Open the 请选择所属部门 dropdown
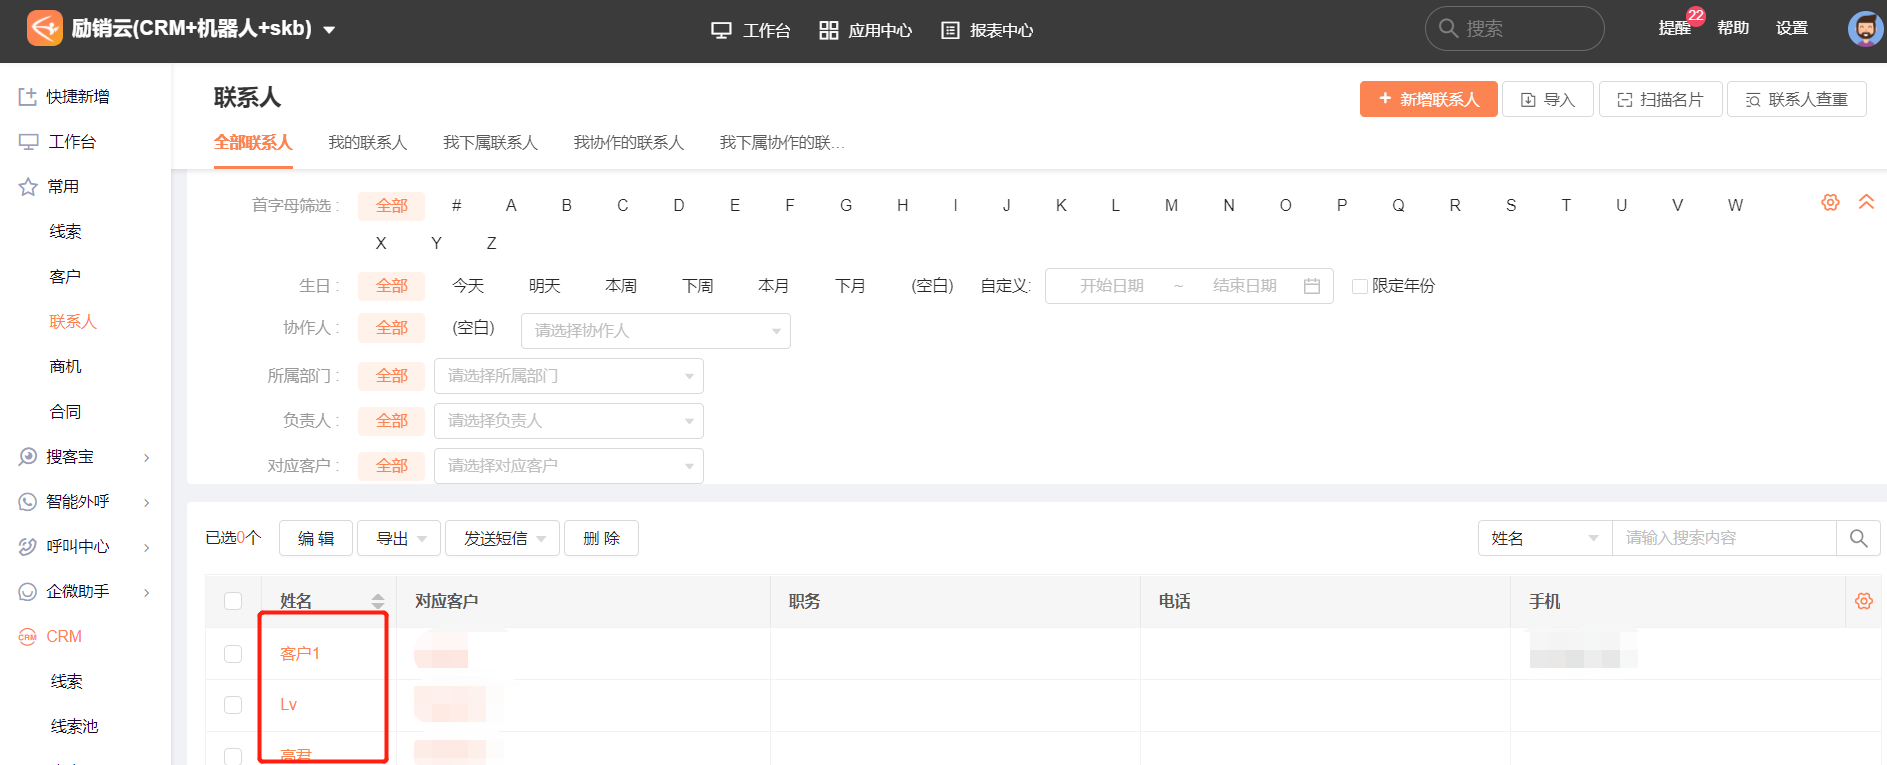Image resolution: width=1887 pixels, height=765 pixels. pyautogui.click(x=568, y=376)
